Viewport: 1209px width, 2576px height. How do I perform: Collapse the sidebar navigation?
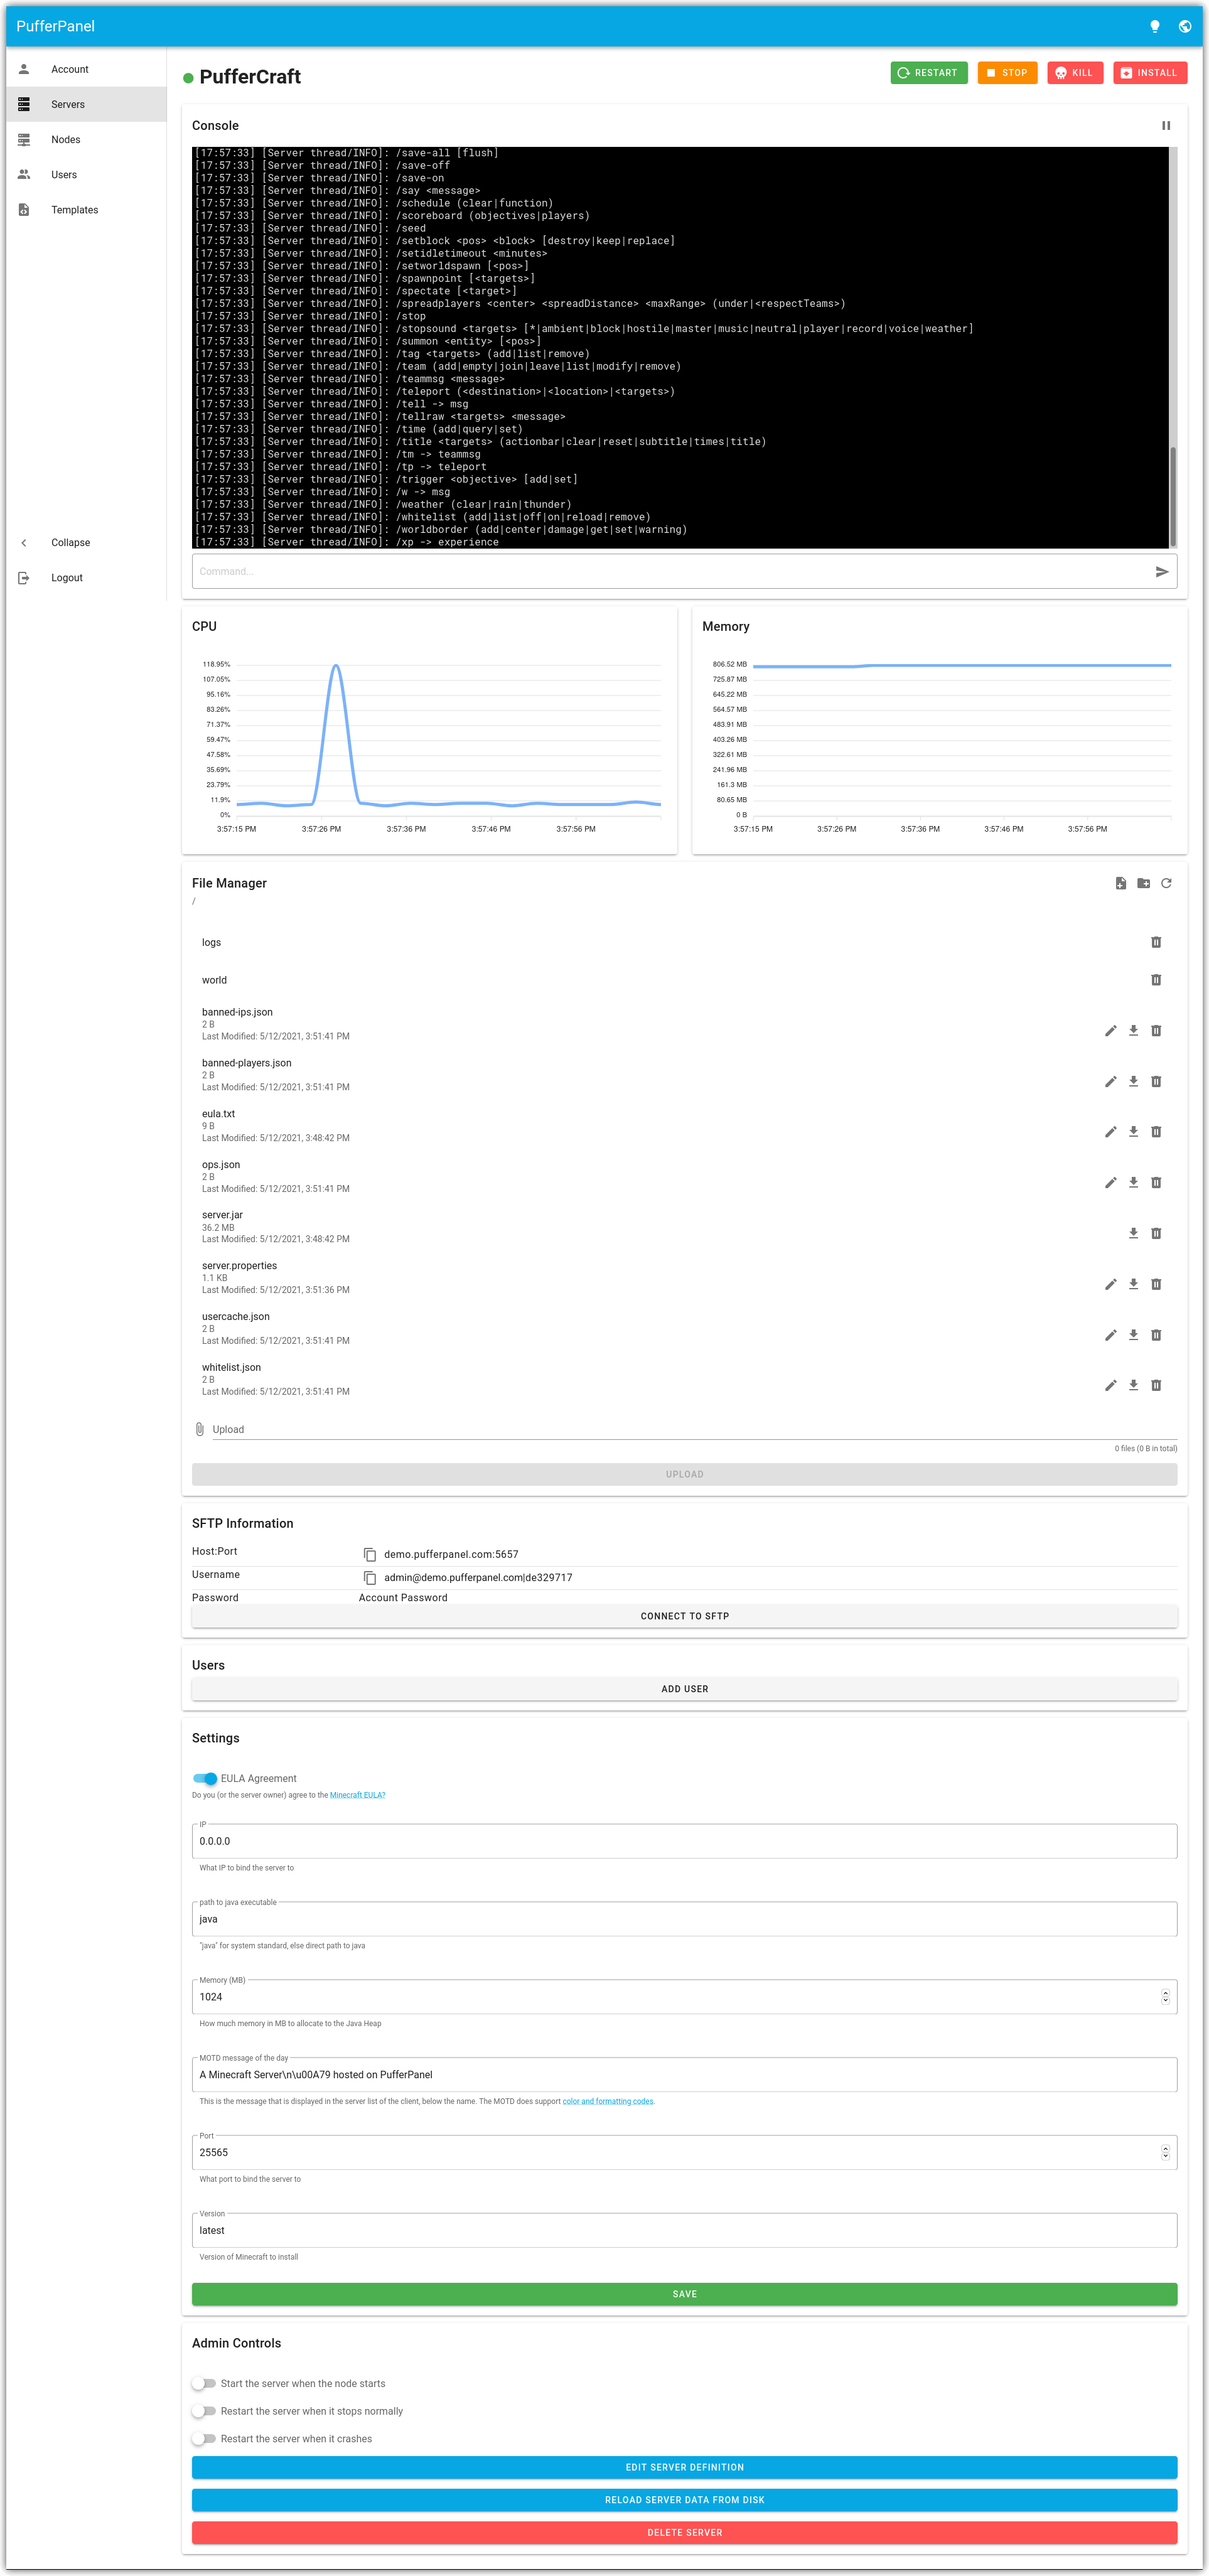[x=70, y=542]
